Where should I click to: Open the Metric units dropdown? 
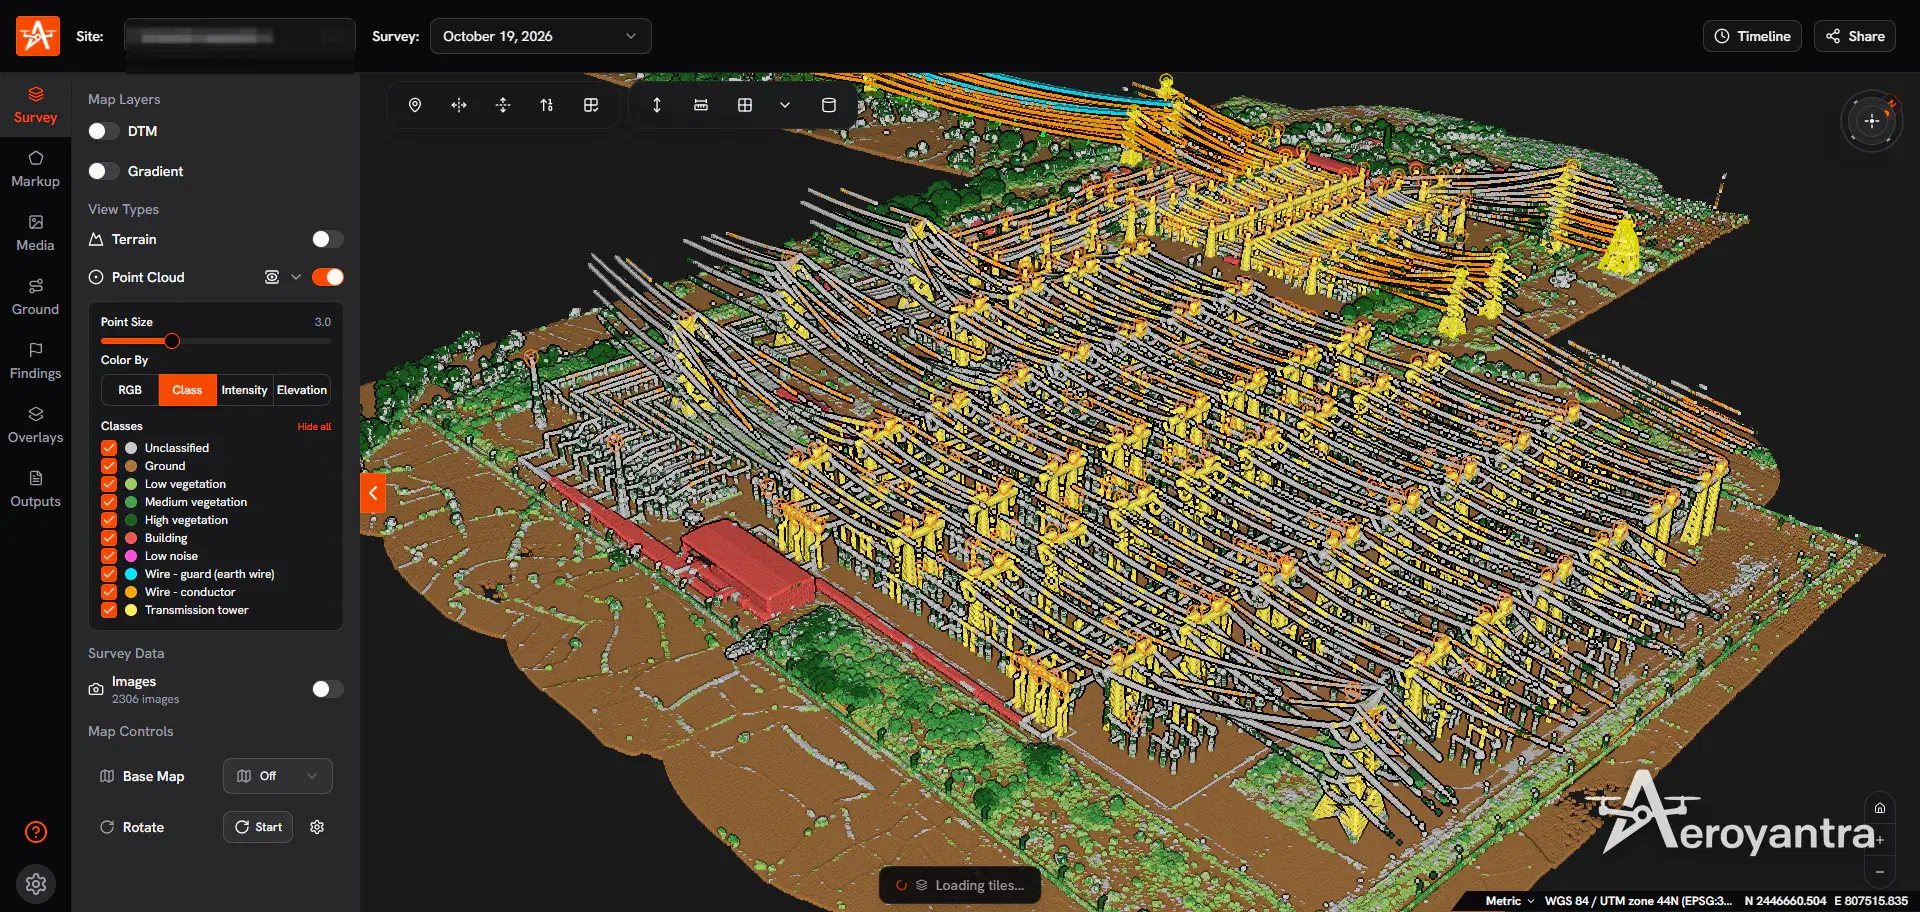(1509, 901)
